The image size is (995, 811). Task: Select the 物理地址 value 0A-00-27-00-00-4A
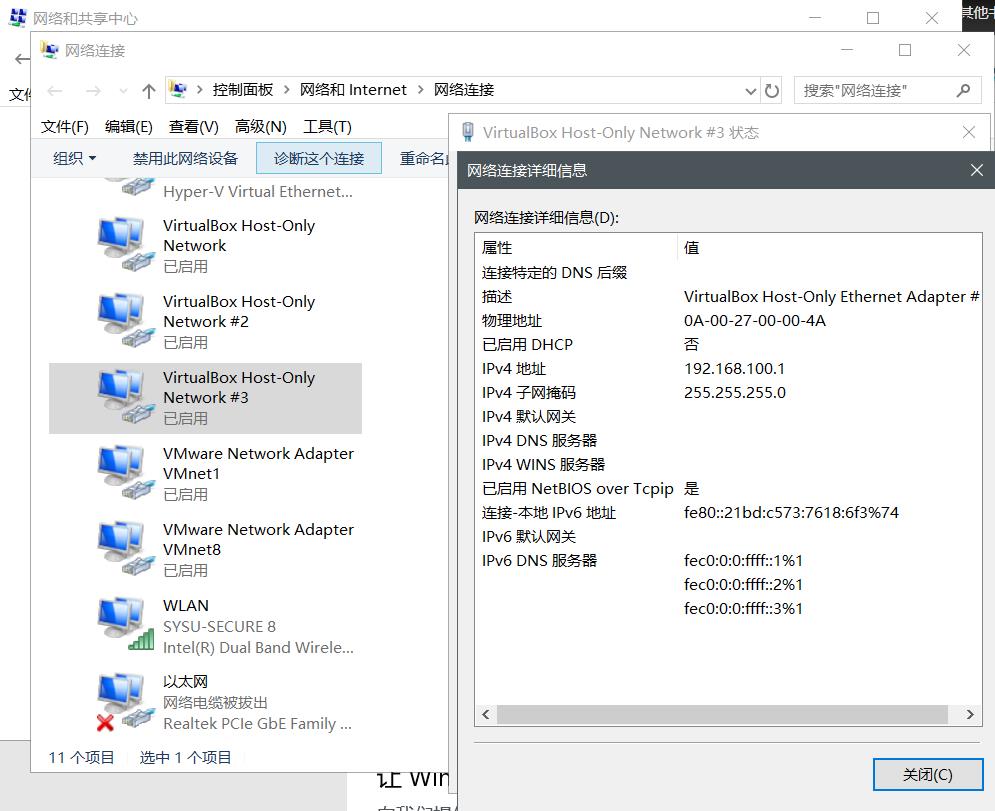tap(754, 320)
